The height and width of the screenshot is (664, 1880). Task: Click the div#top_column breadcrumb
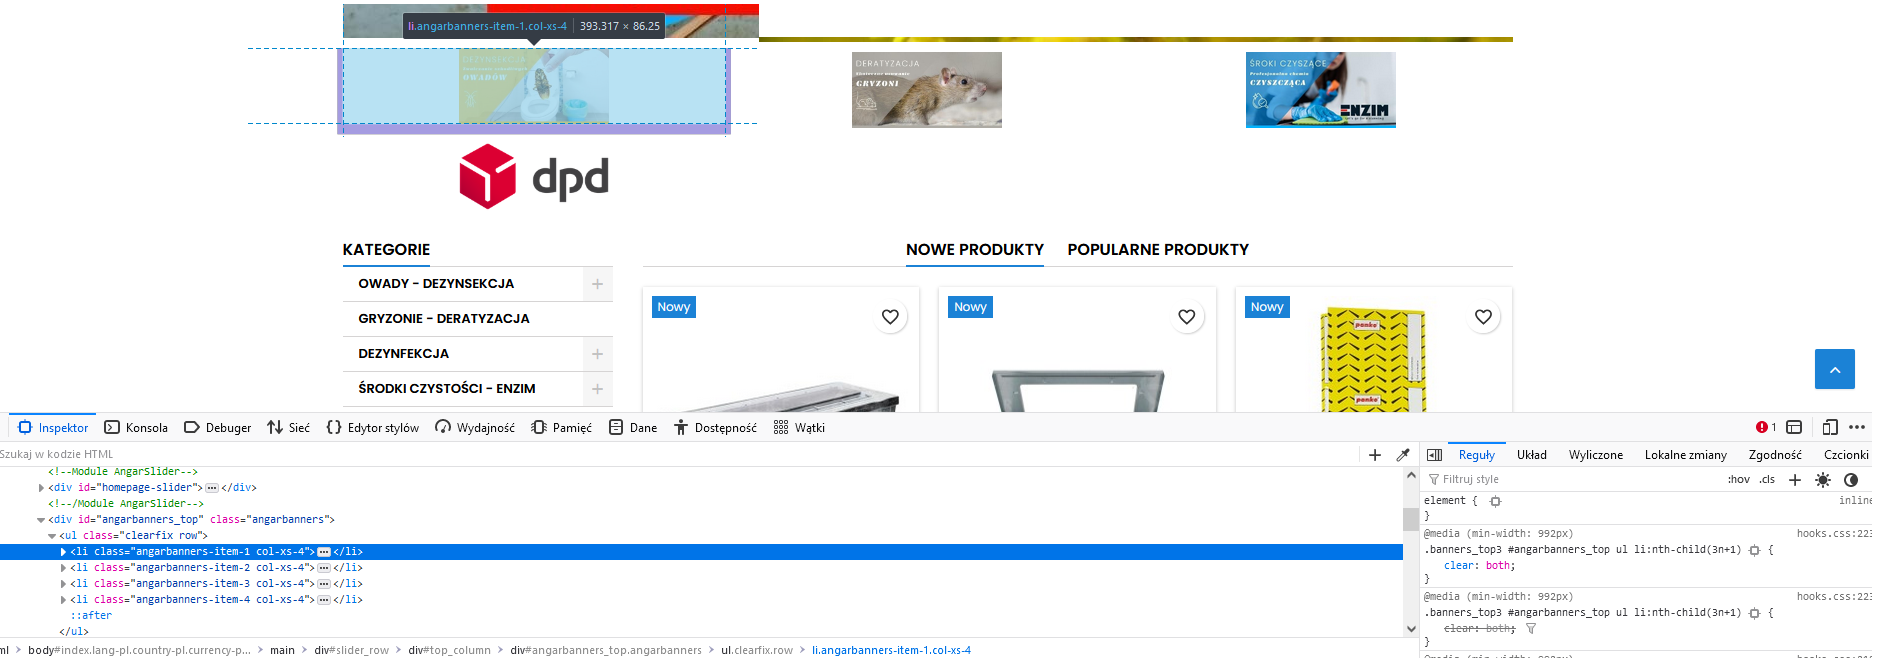[449, 650]
